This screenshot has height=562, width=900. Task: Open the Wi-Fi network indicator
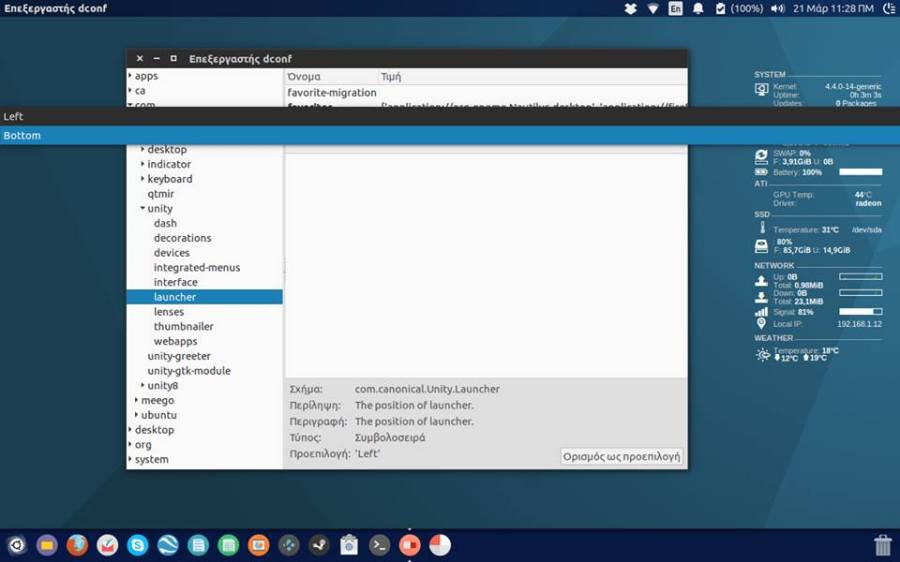(653, 9)
